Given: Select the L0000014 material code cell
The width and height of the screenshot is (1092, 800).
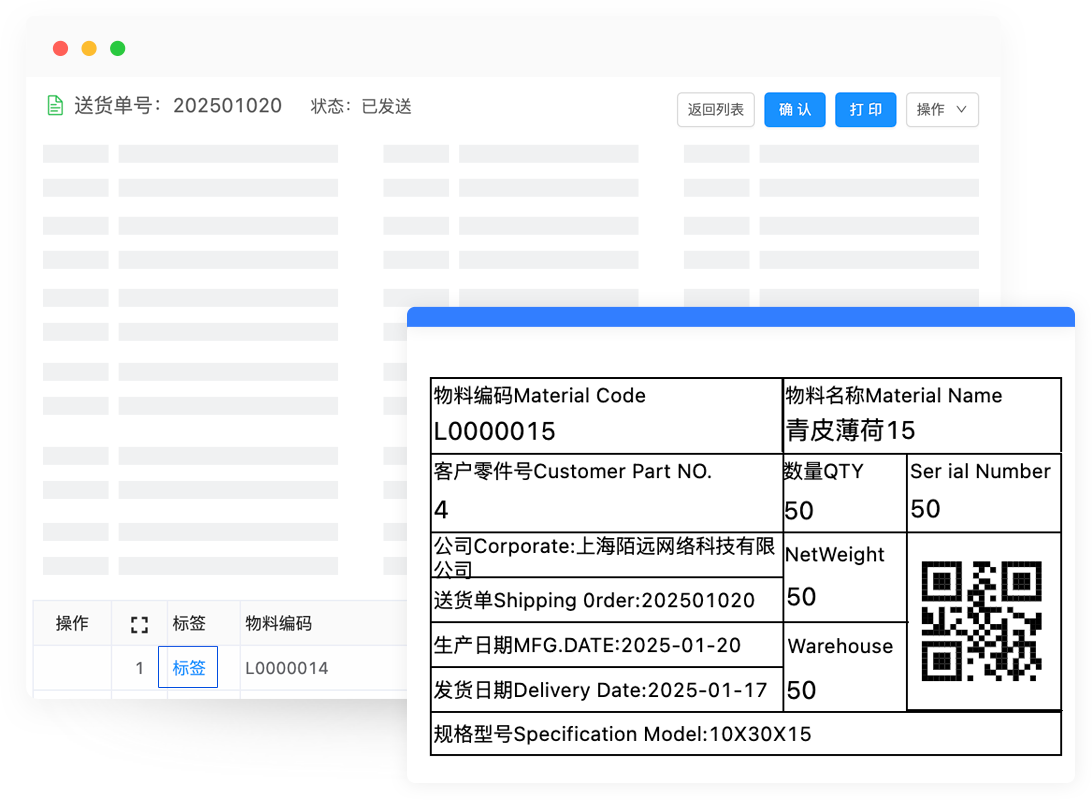Looking at the screenshot, I should pos(287,668).
